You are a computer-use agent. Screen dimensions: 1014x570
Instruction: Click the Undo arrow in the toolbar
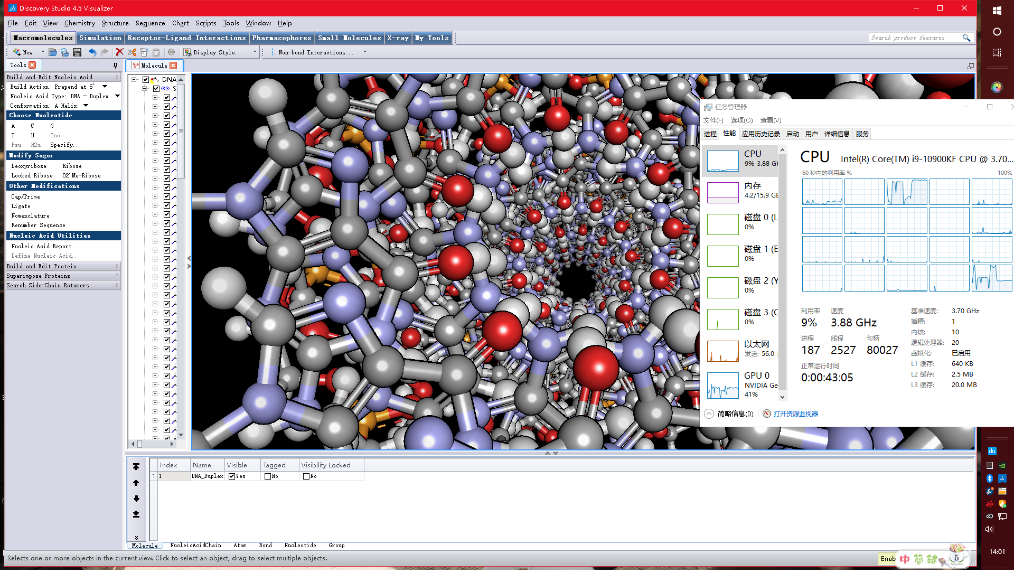click(x=92, y=52)
